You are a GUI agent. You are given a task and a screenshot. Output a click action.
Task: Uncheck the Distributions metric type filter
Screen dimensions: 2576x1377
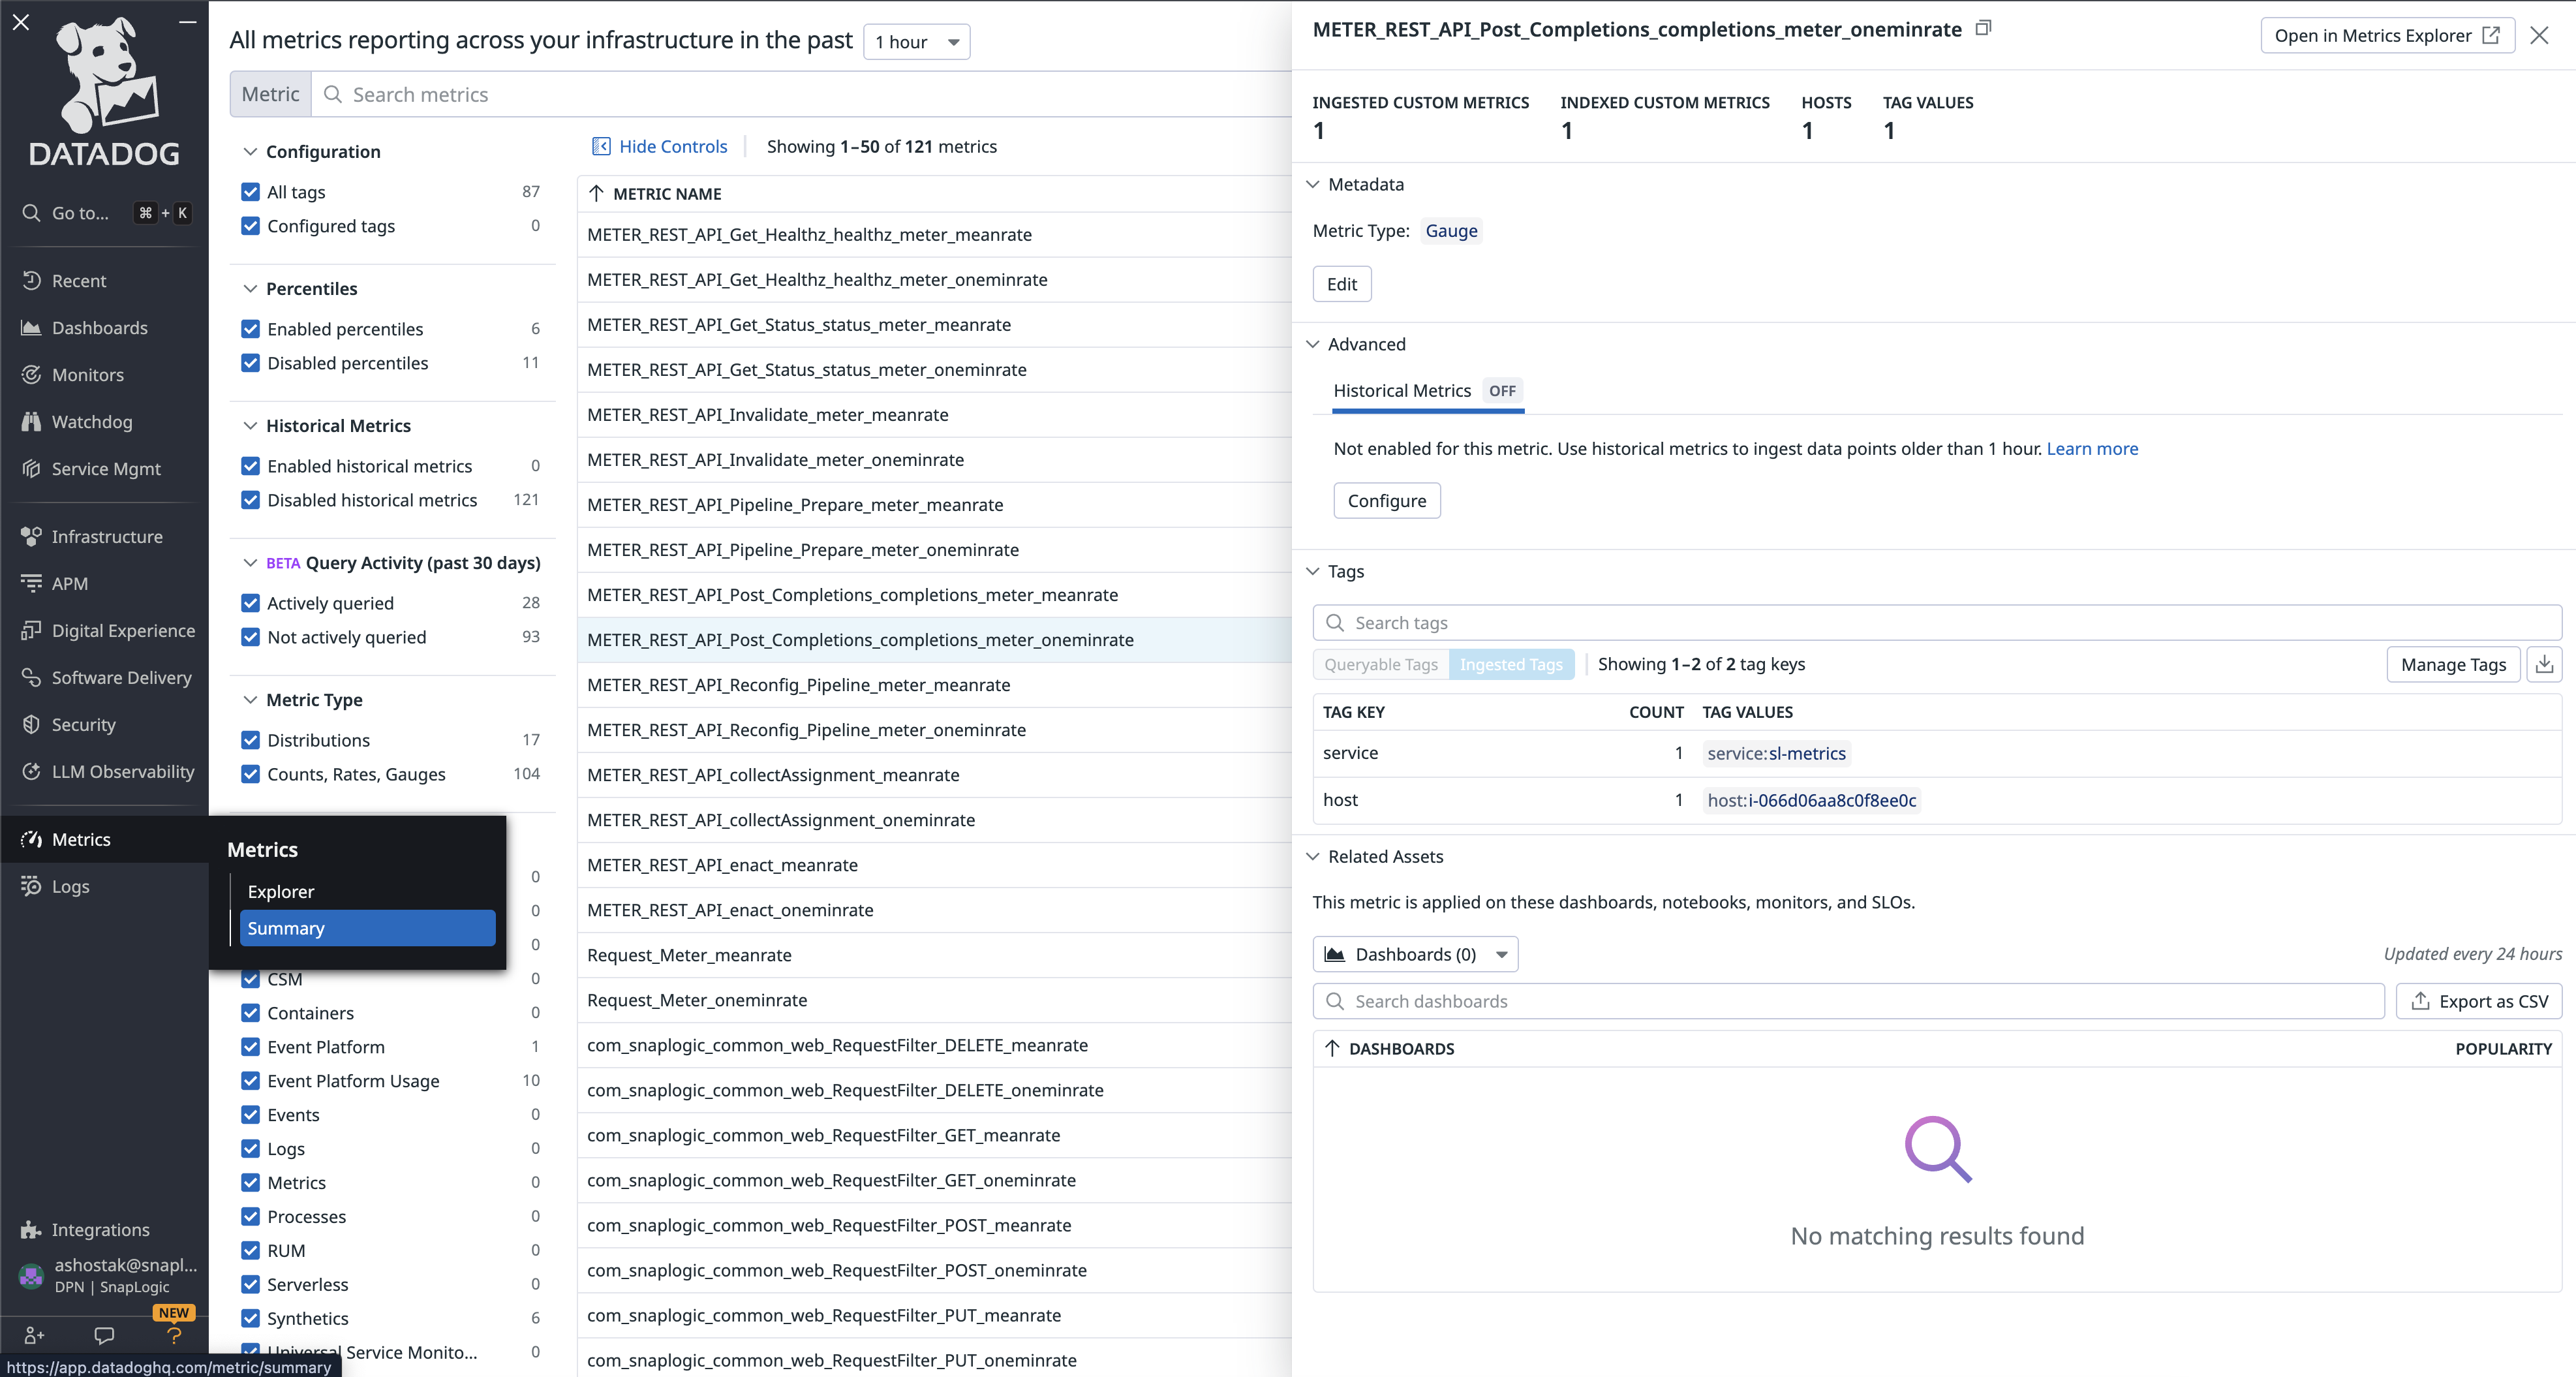click(x=250, y=740)
